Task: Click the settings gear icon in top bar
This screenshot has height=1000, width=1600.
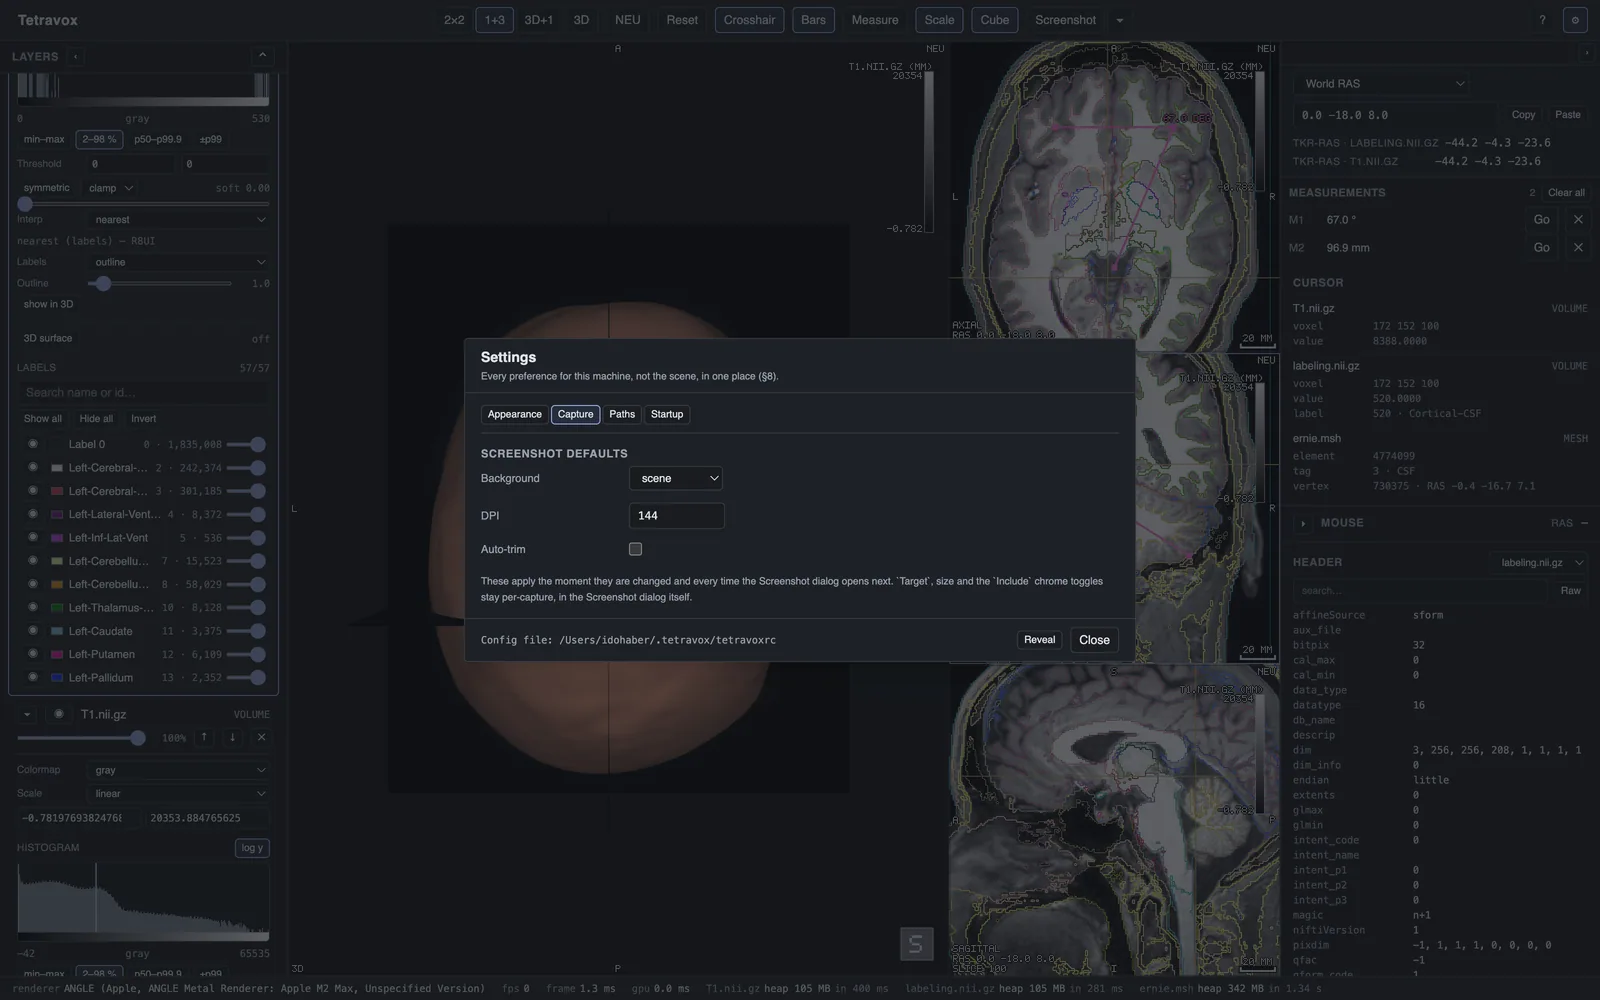Action: [1575, 20]
